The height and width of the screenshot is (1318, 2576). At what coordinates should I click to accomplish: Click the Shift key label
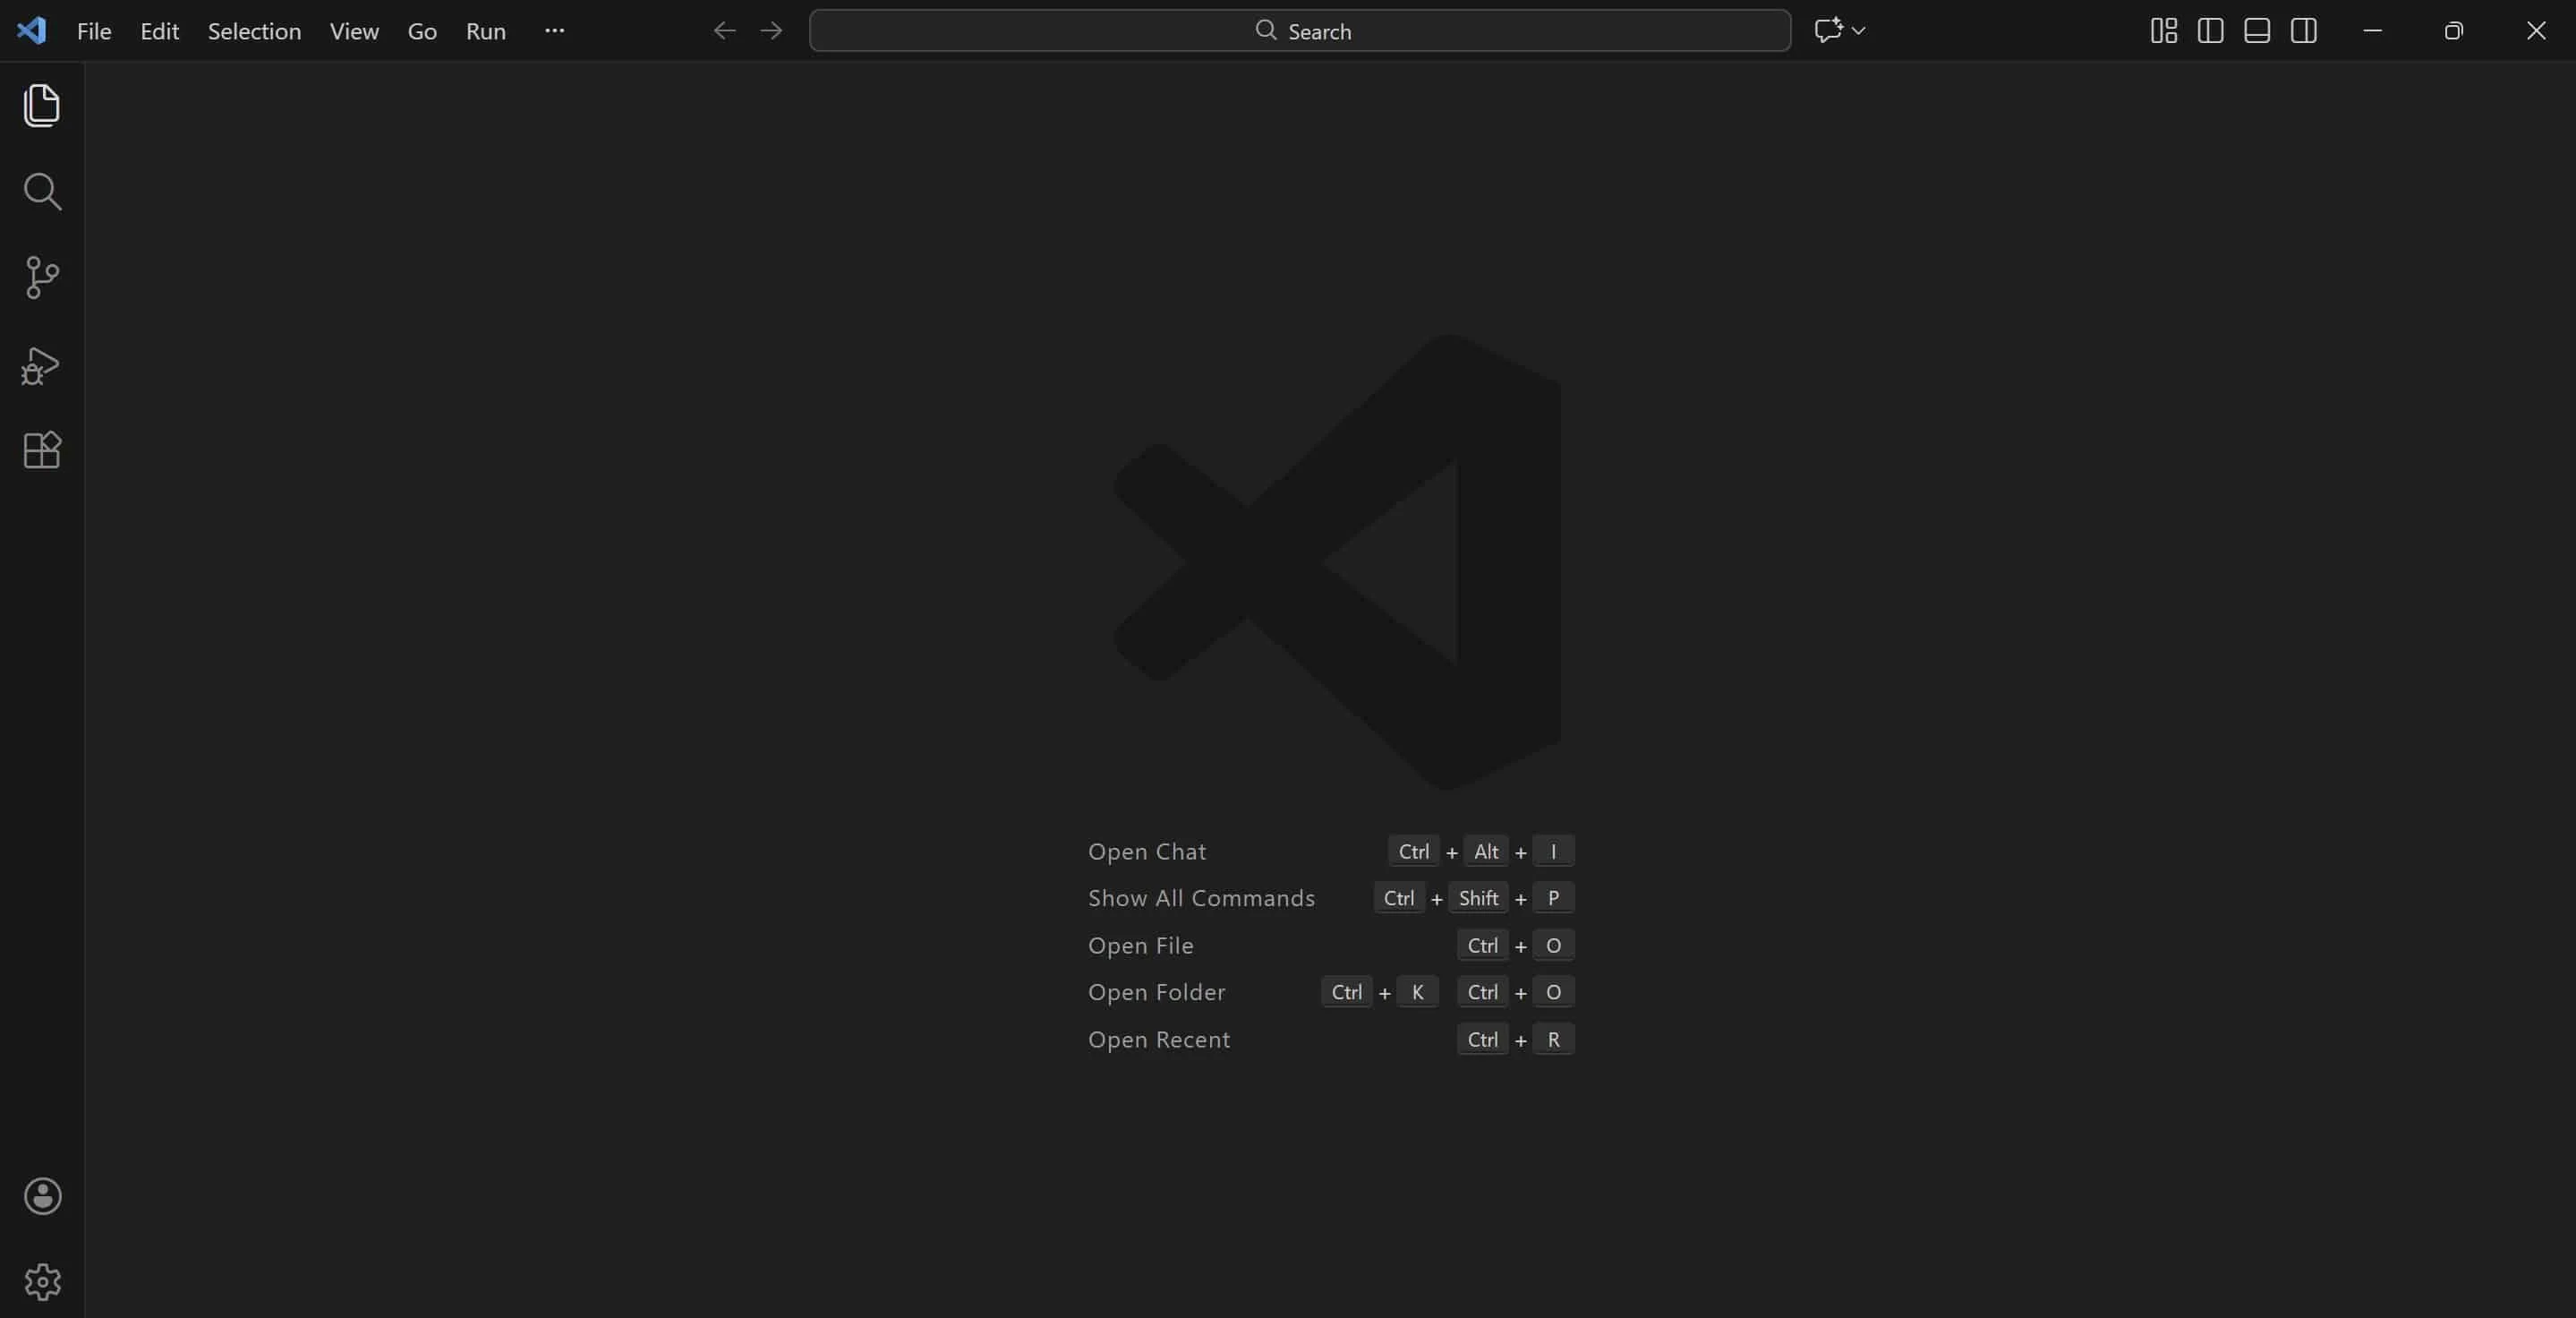1478,898
